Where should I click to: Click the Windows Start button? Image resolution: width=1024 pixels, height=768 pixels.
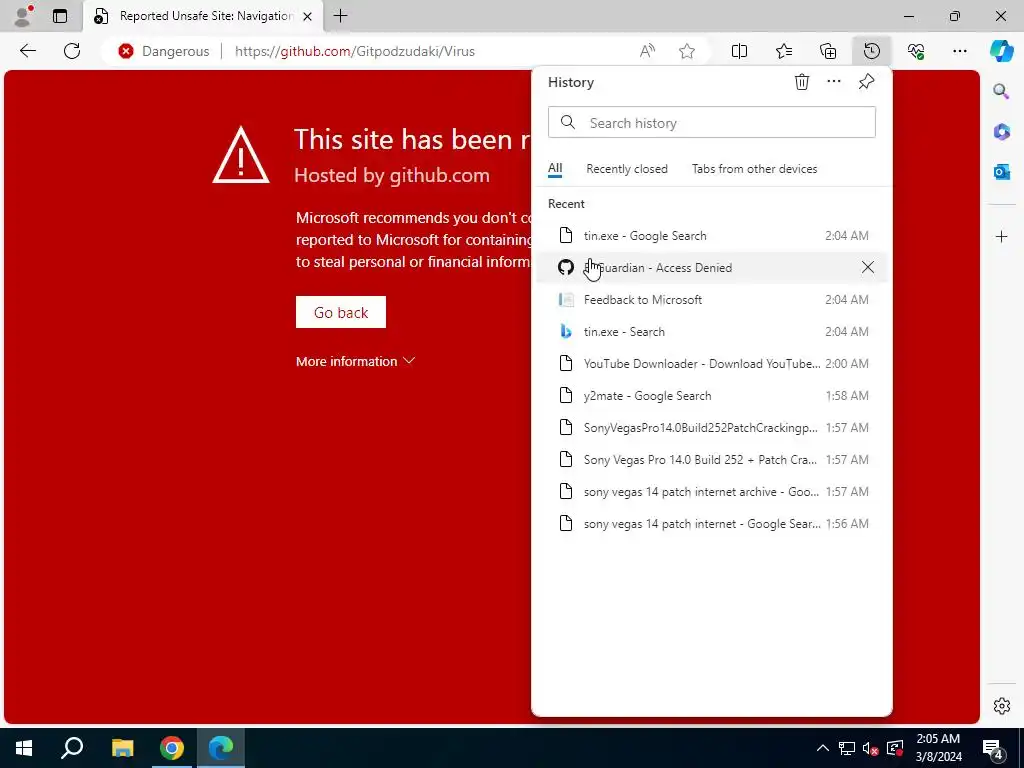(24, 748)
